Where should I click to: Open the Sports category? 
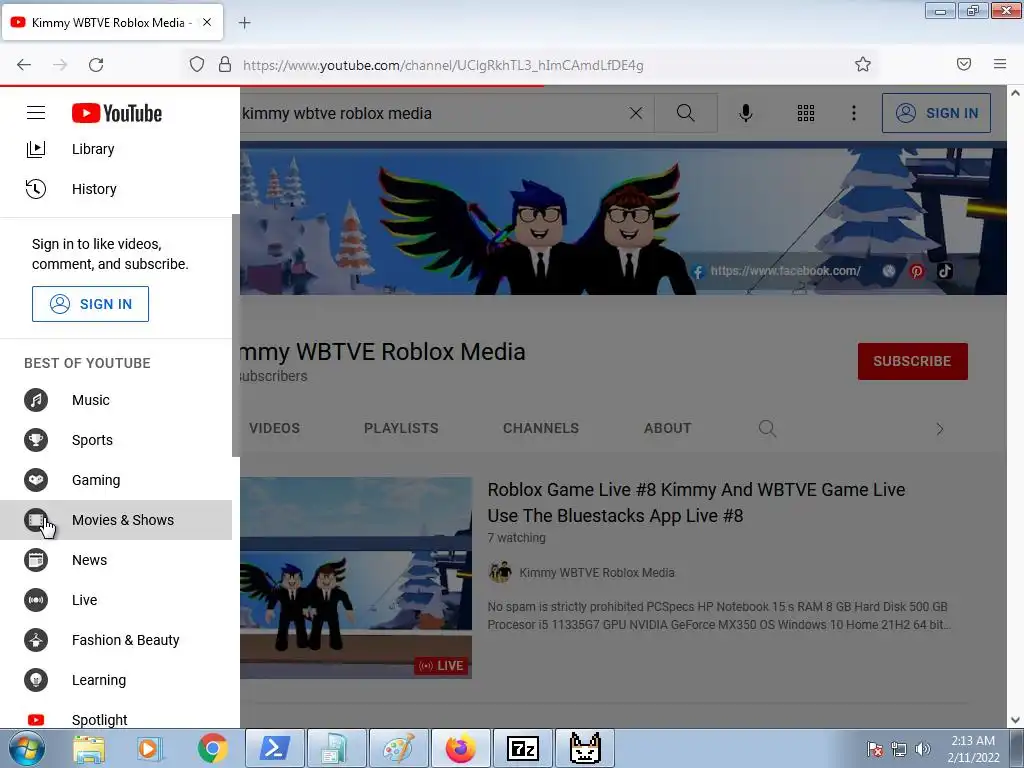(116, 440)
